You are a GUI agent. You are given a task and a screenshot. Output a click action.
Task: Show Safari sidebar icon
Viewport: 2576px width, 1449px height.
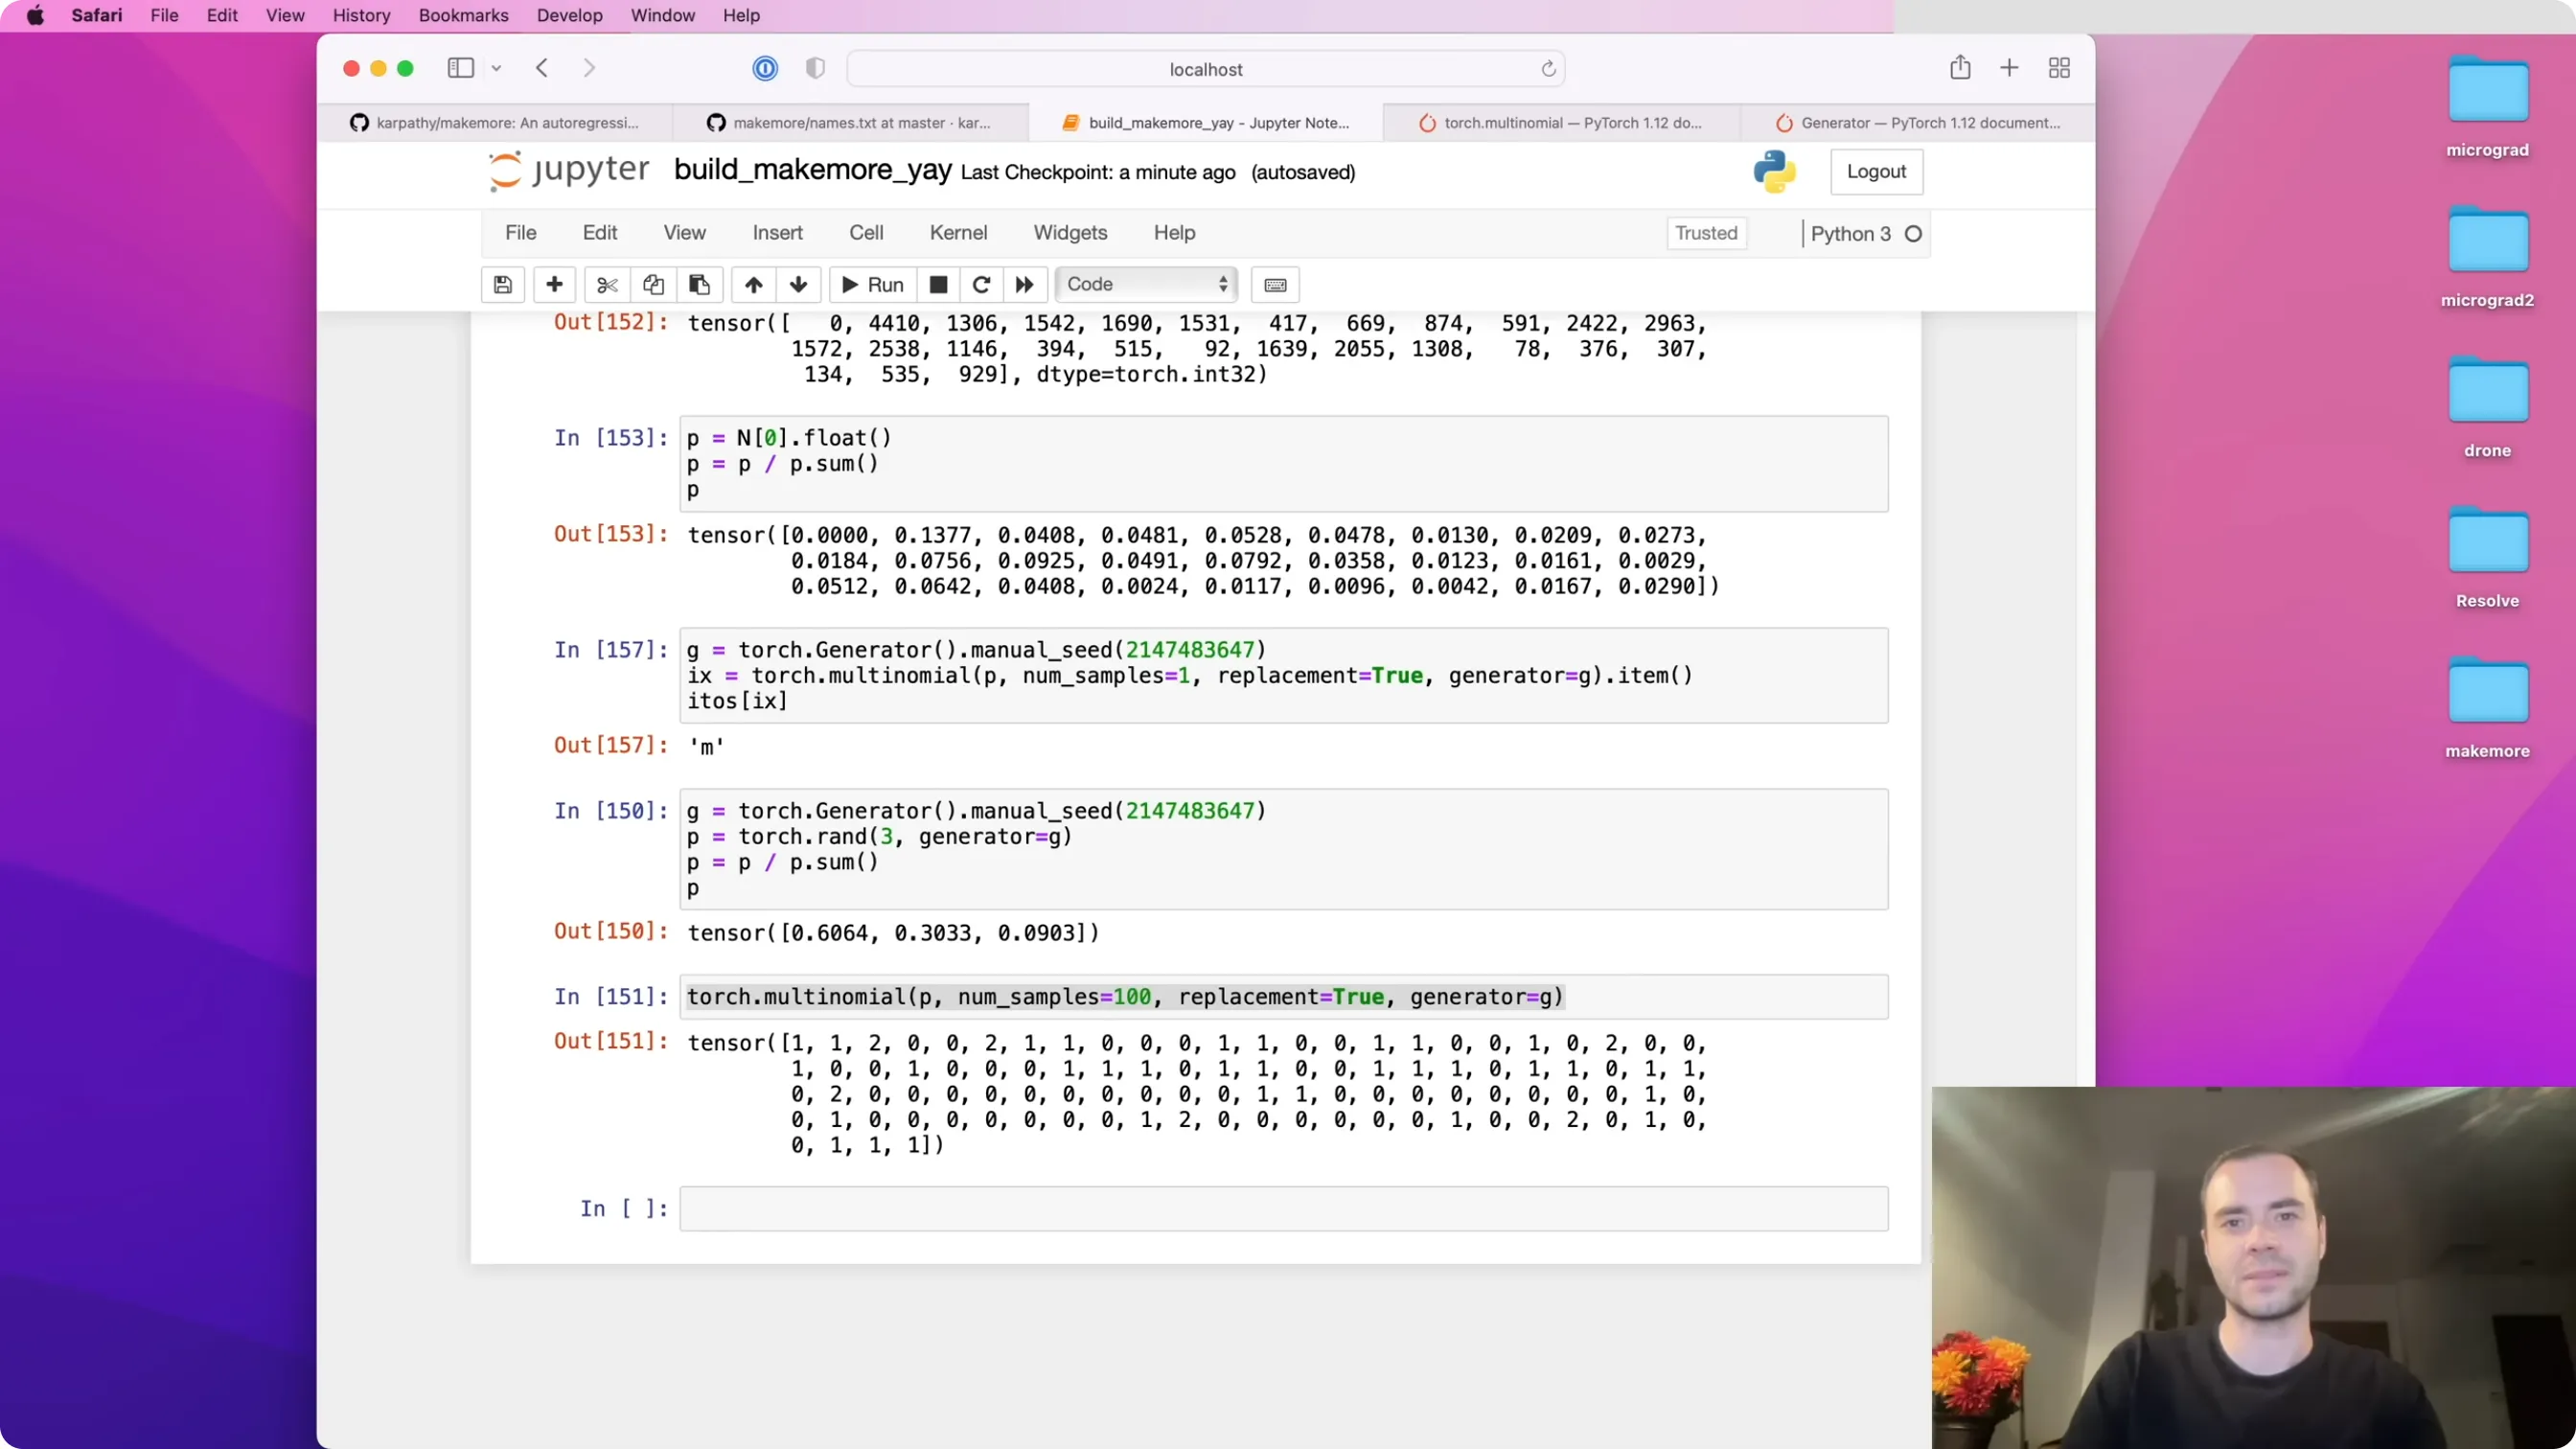(460, 68)
